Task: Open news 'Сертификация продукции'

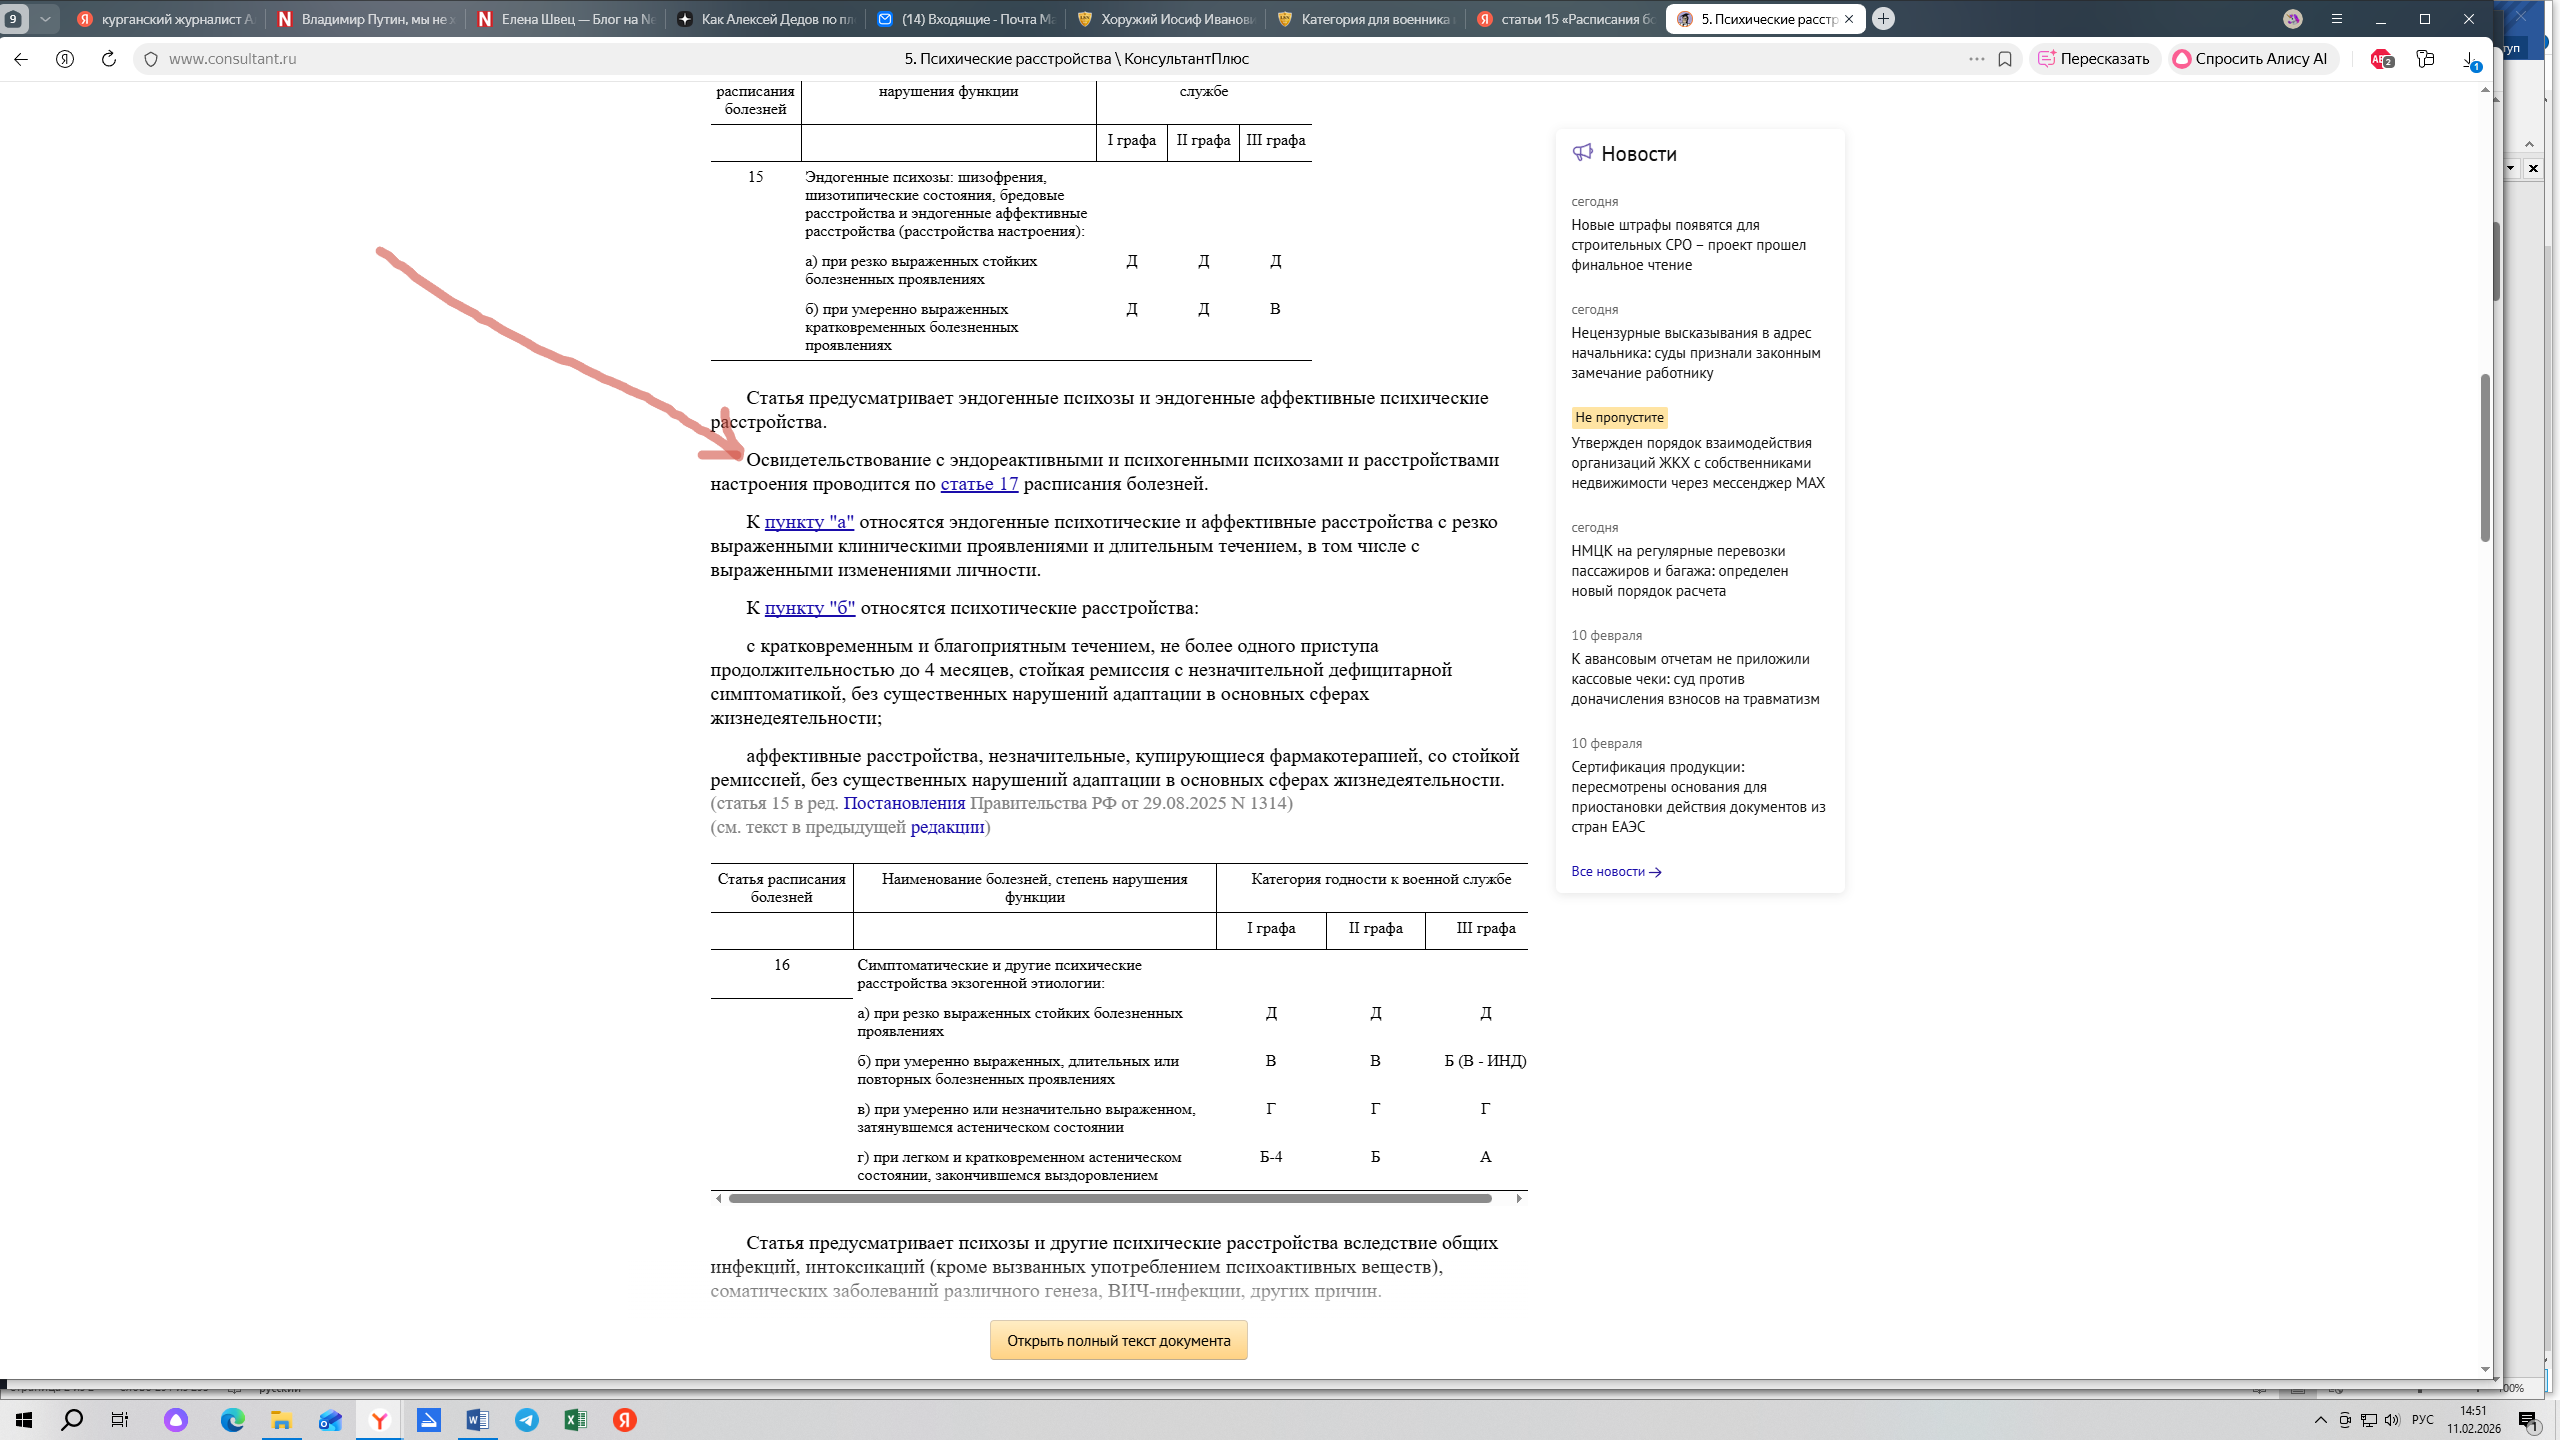Action: point(1698,797)
